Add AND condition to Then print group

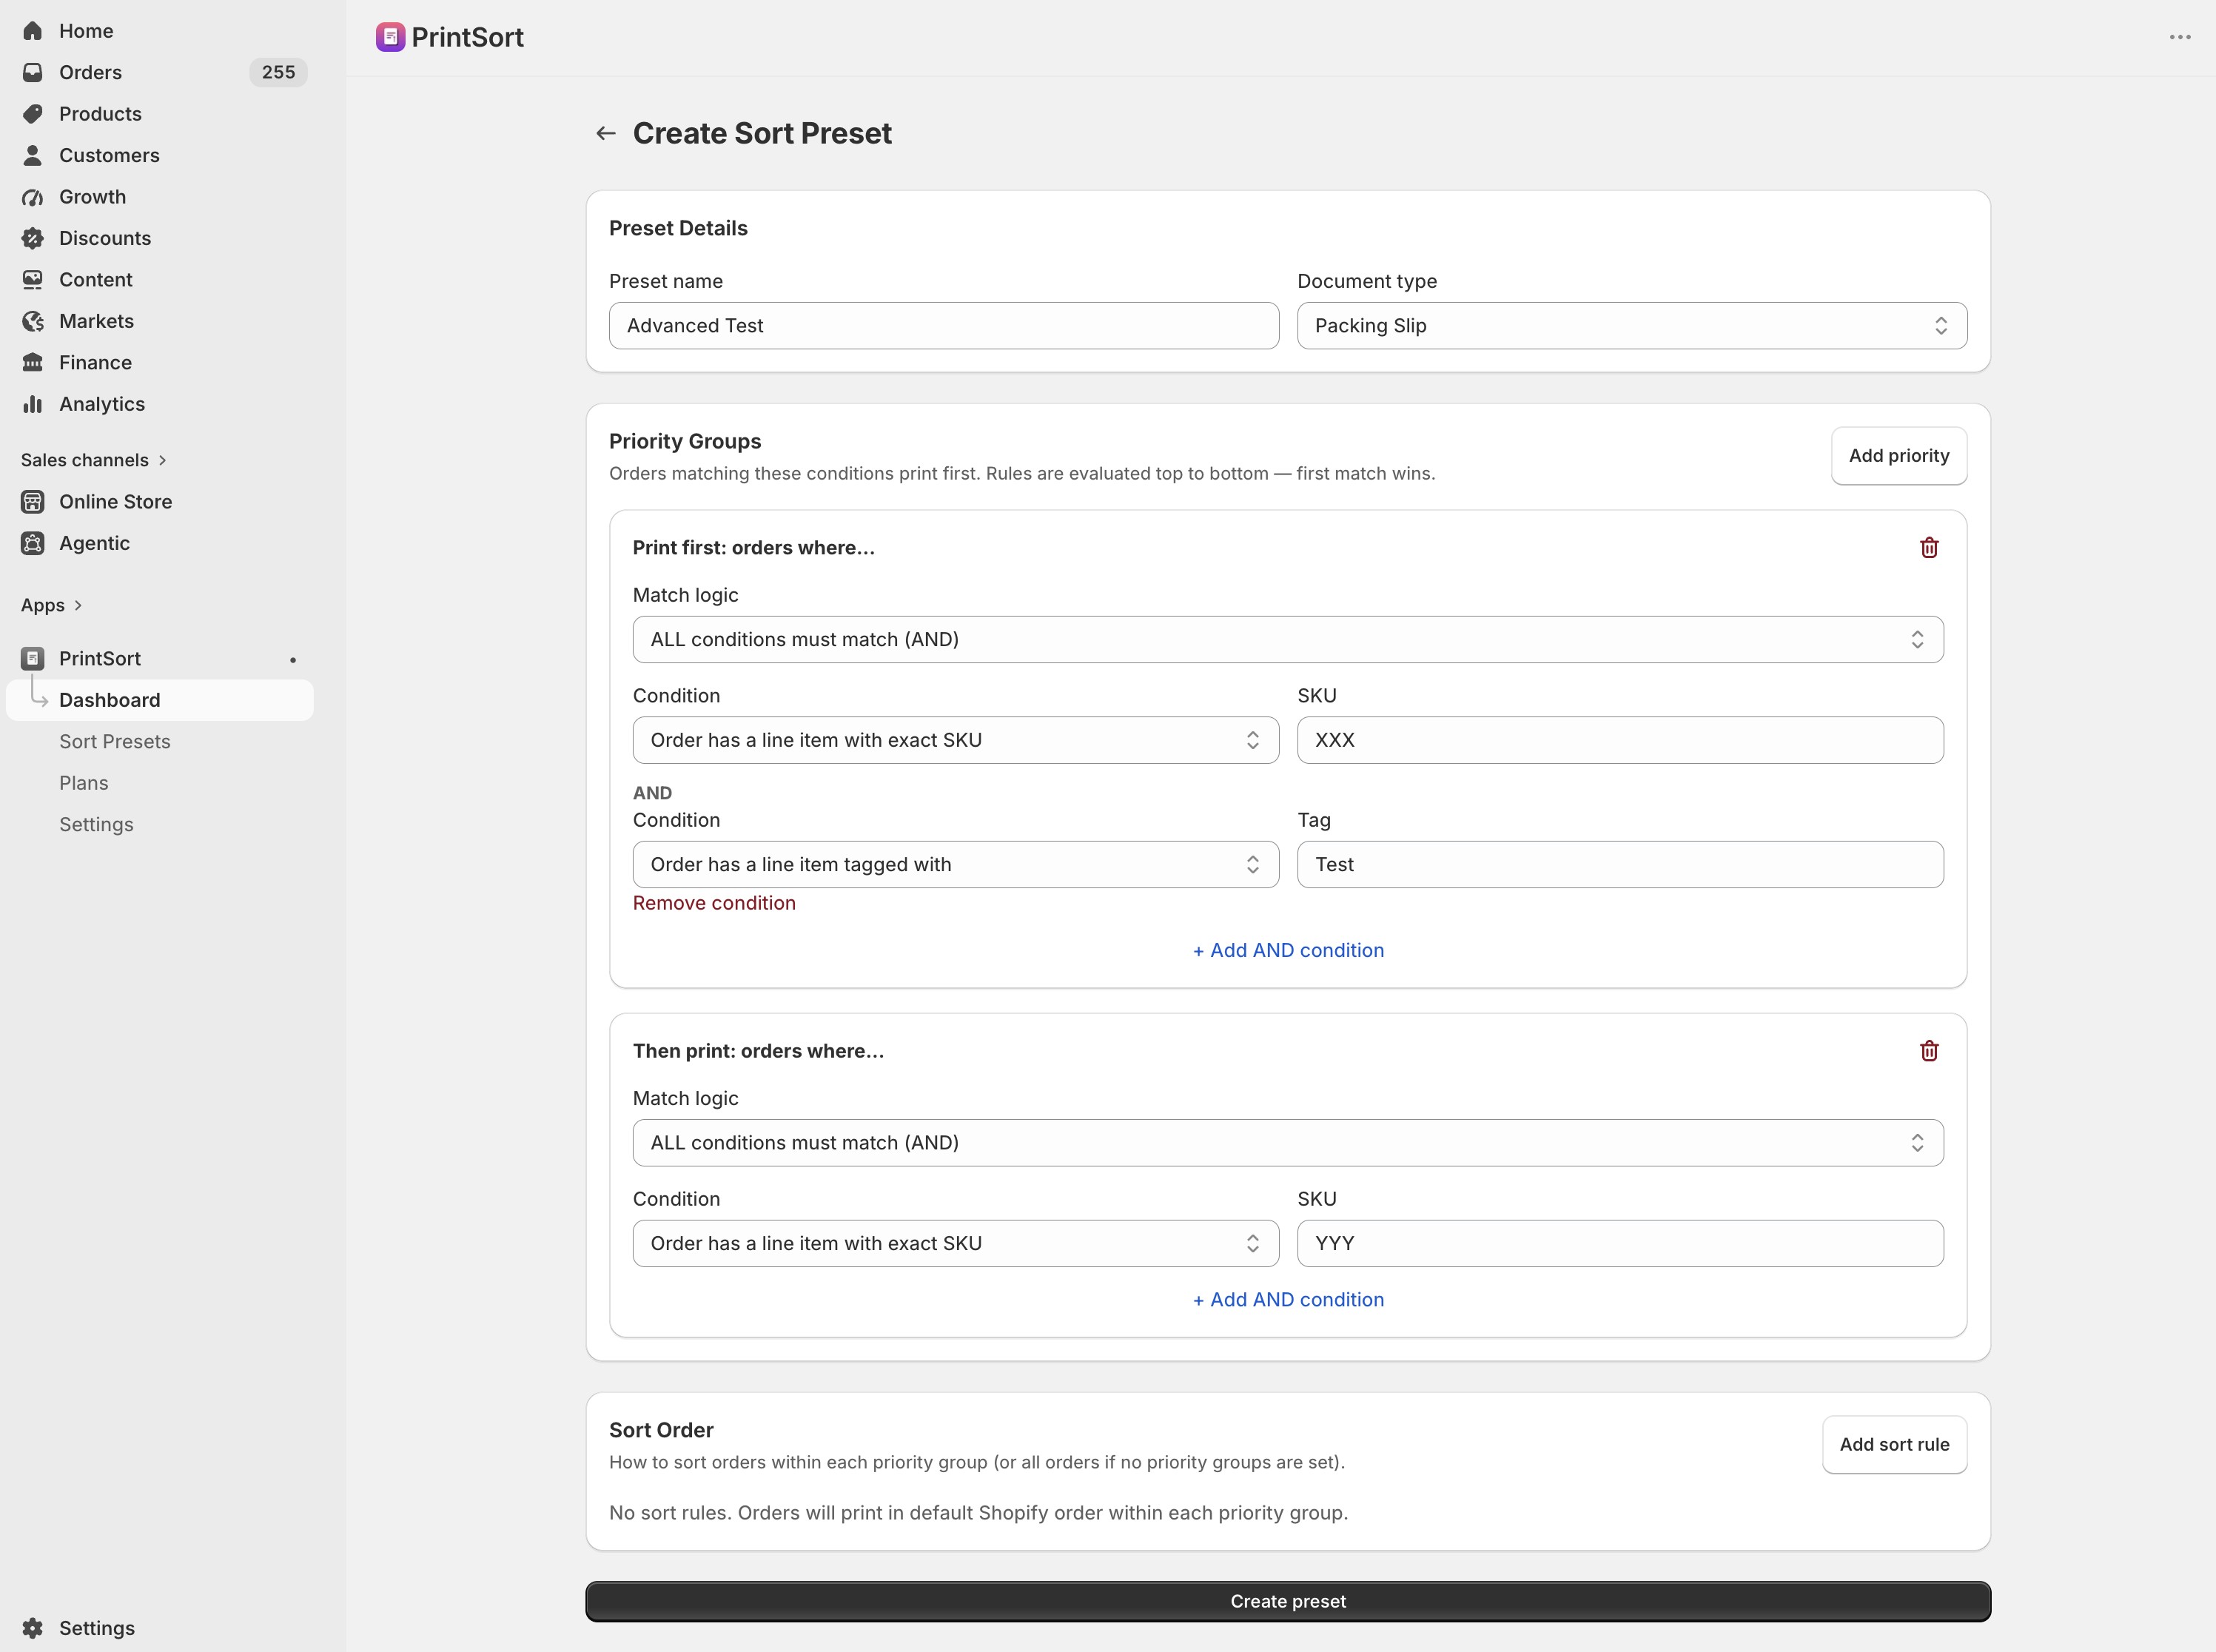point(1288,1300)
